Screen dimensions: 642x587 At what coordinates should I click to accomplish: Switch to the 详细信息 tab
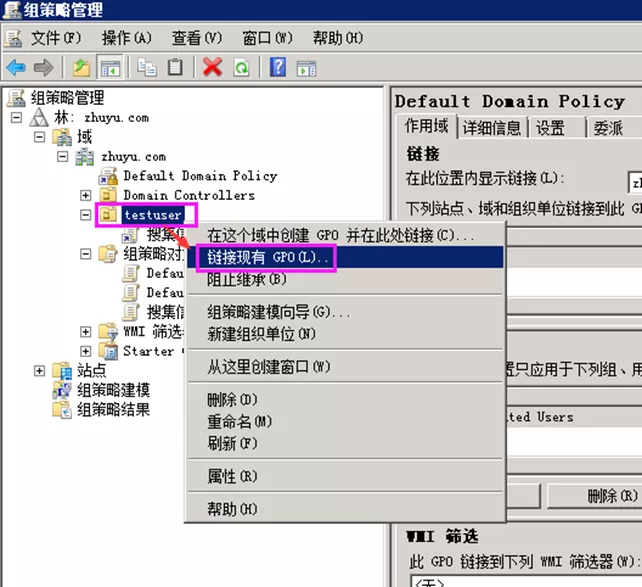click(x=491, y=128)
